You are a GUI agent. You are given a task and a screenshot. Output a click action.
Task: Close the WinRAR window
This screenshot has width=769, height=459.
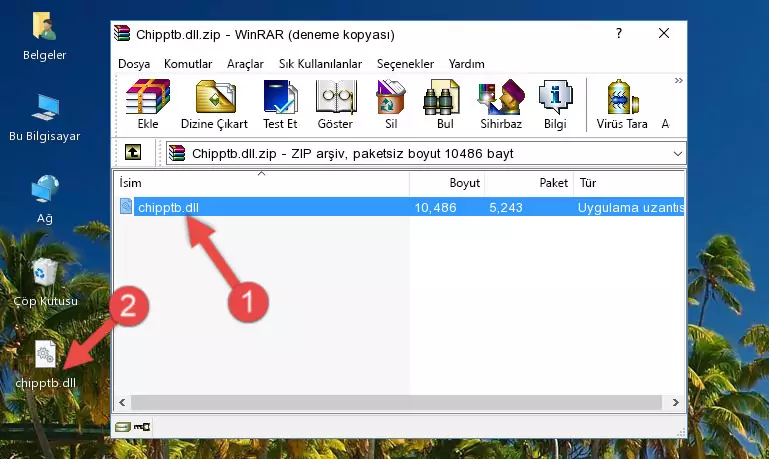coord(664,33)
